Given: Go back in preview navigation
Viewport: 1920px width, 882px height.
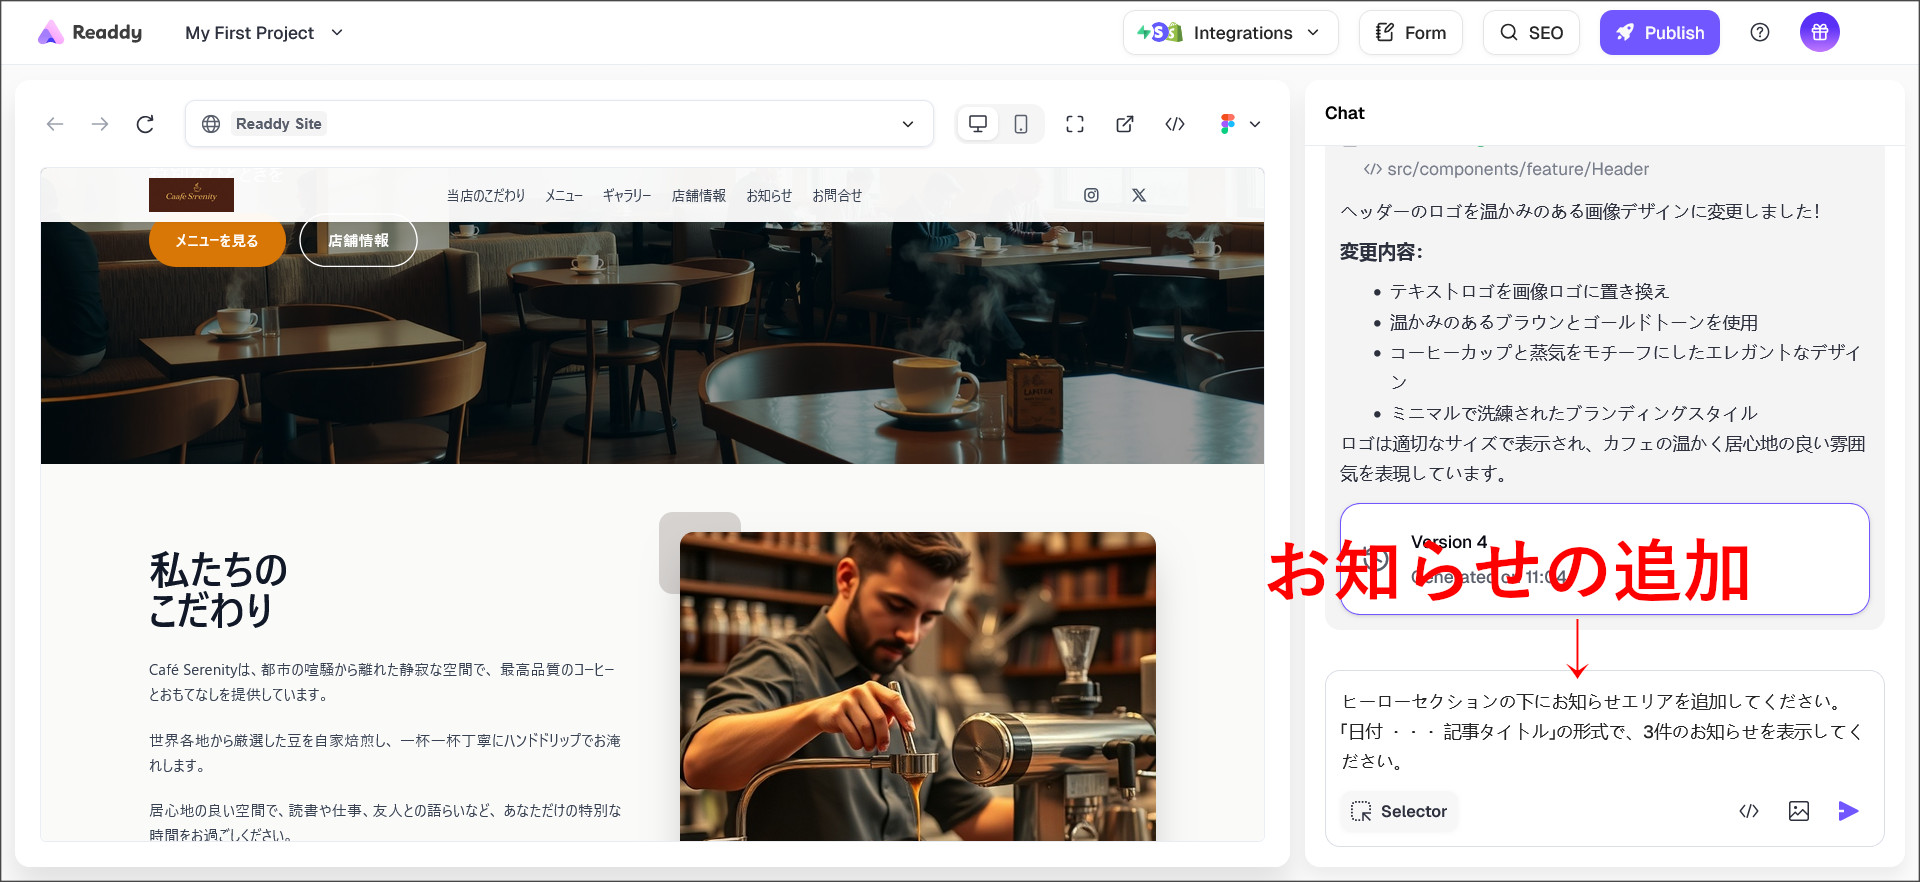Looking at the screenshot, I should [55, 124].
